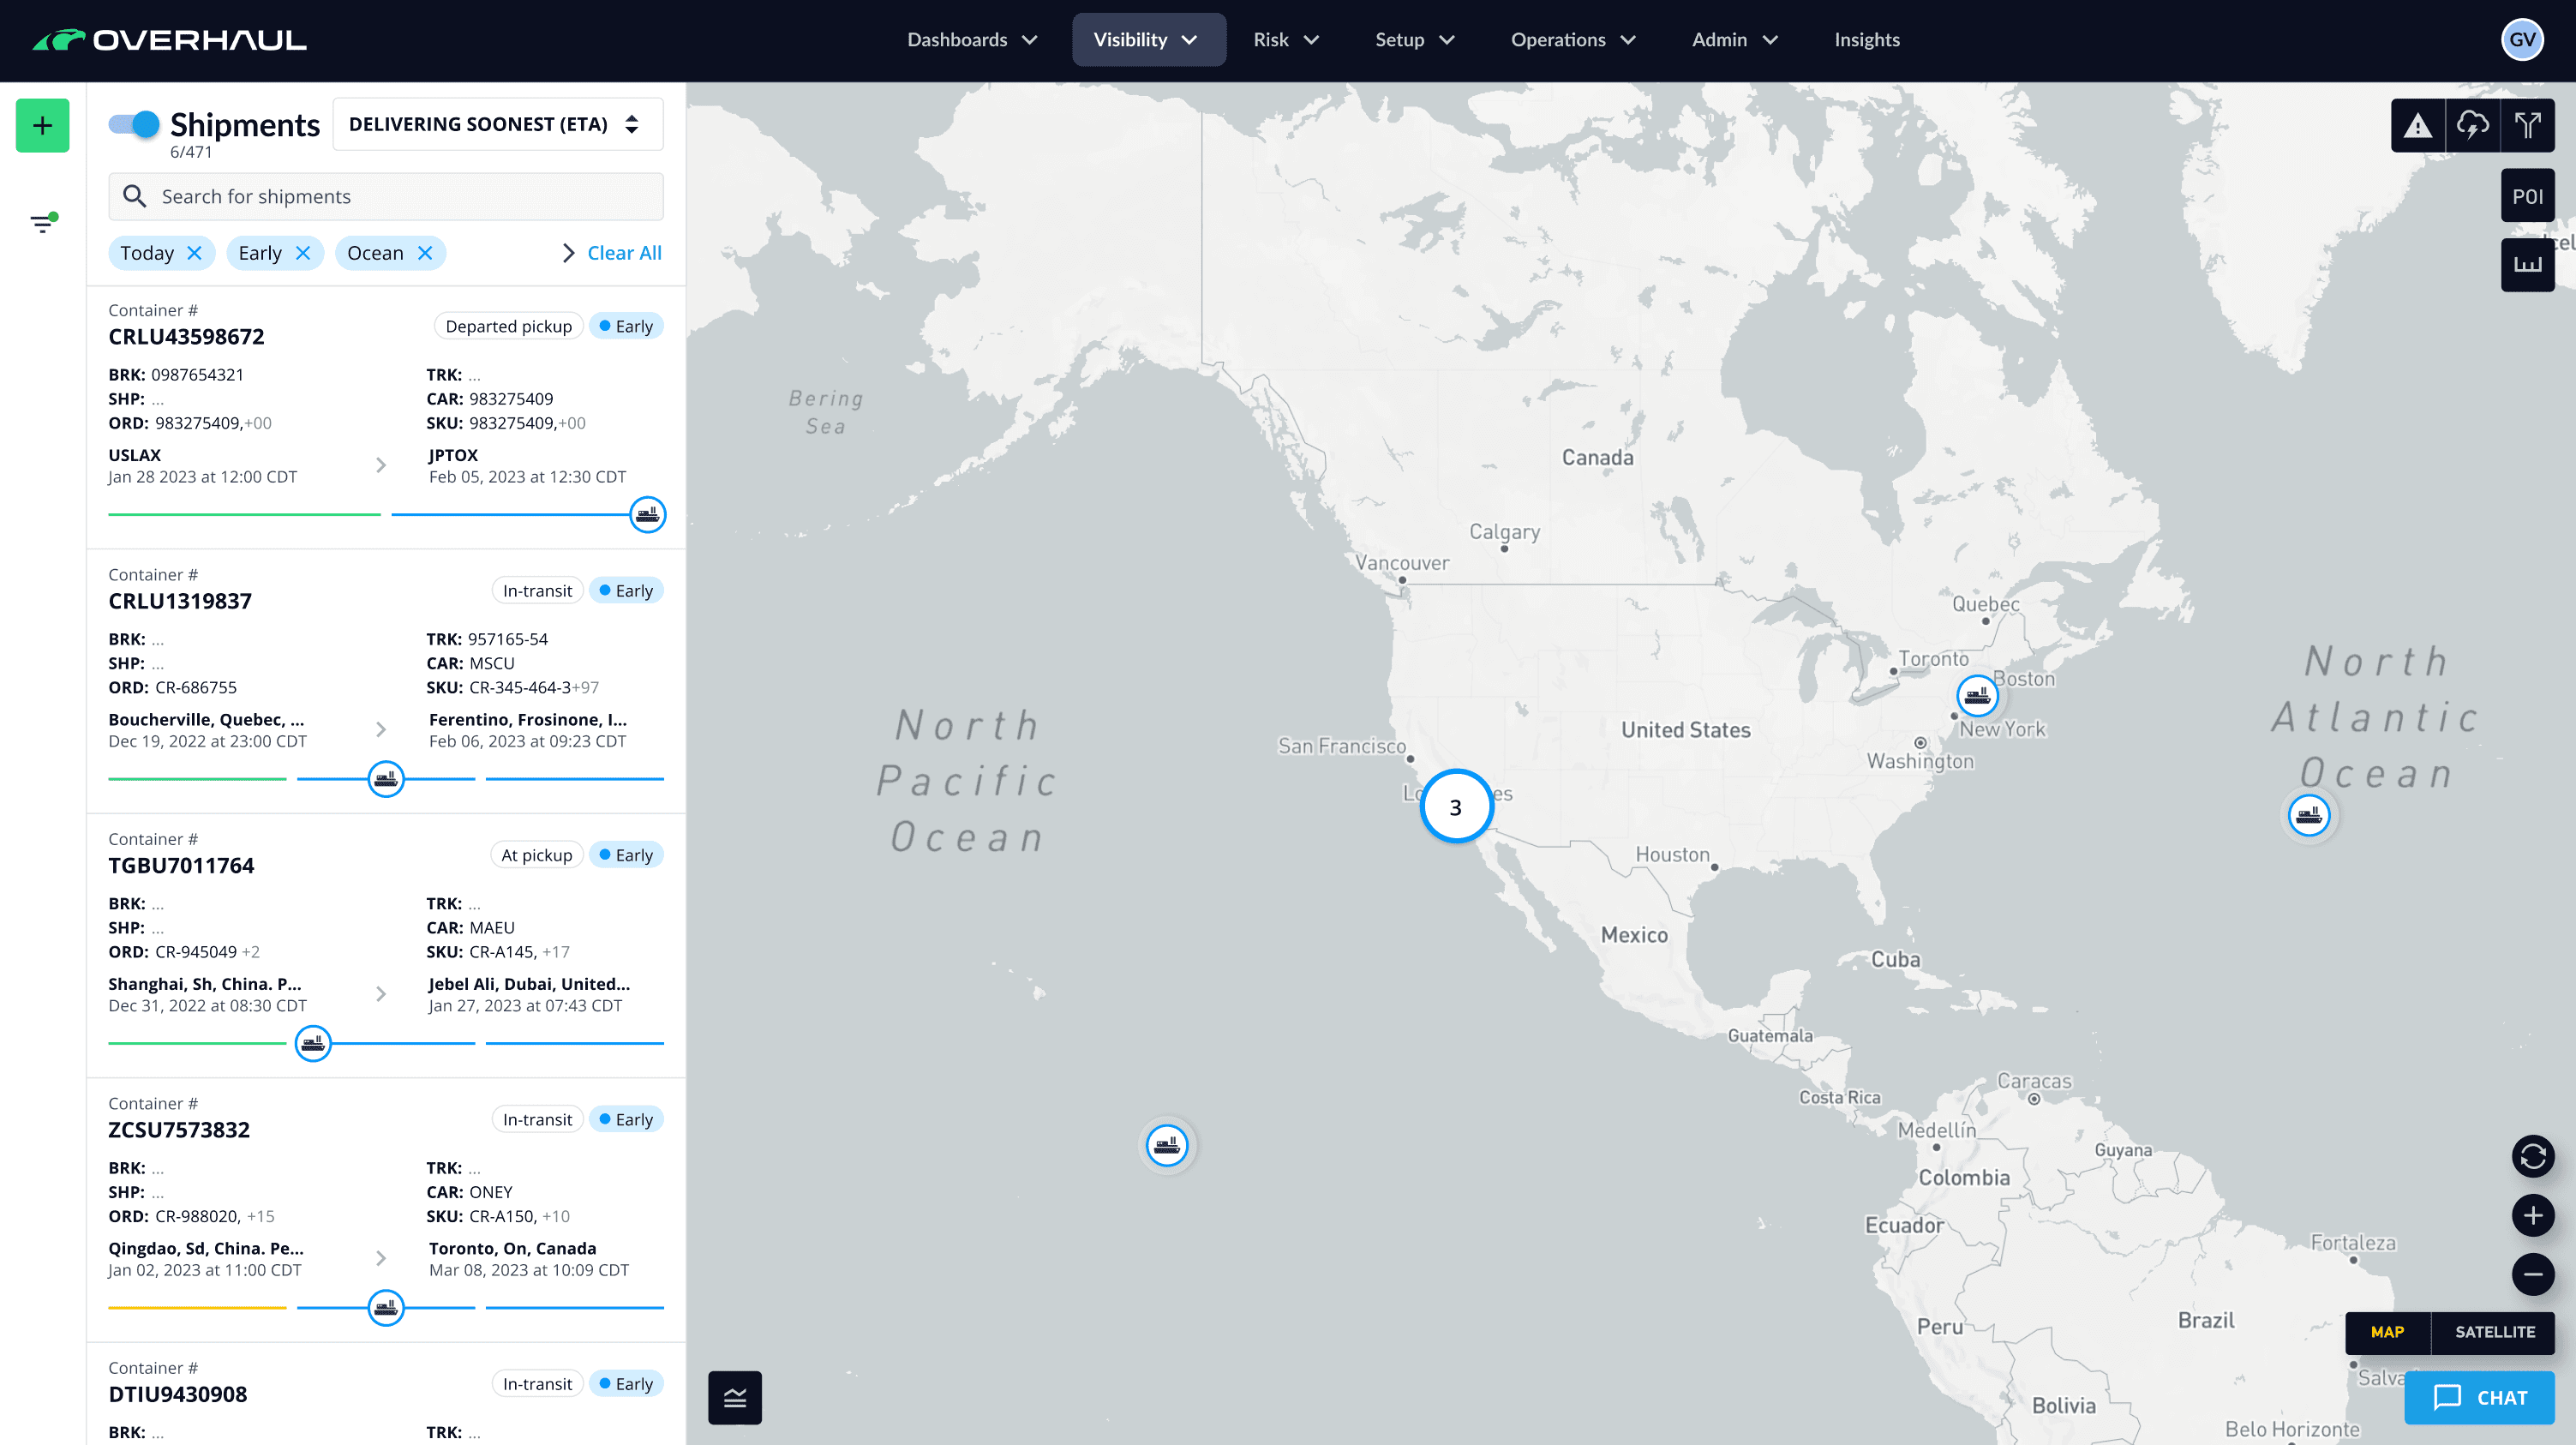The image size is (2576, 1445).
Task: Open the Insights menu item
Action: pyautogui.click(x=1866, y=40)
